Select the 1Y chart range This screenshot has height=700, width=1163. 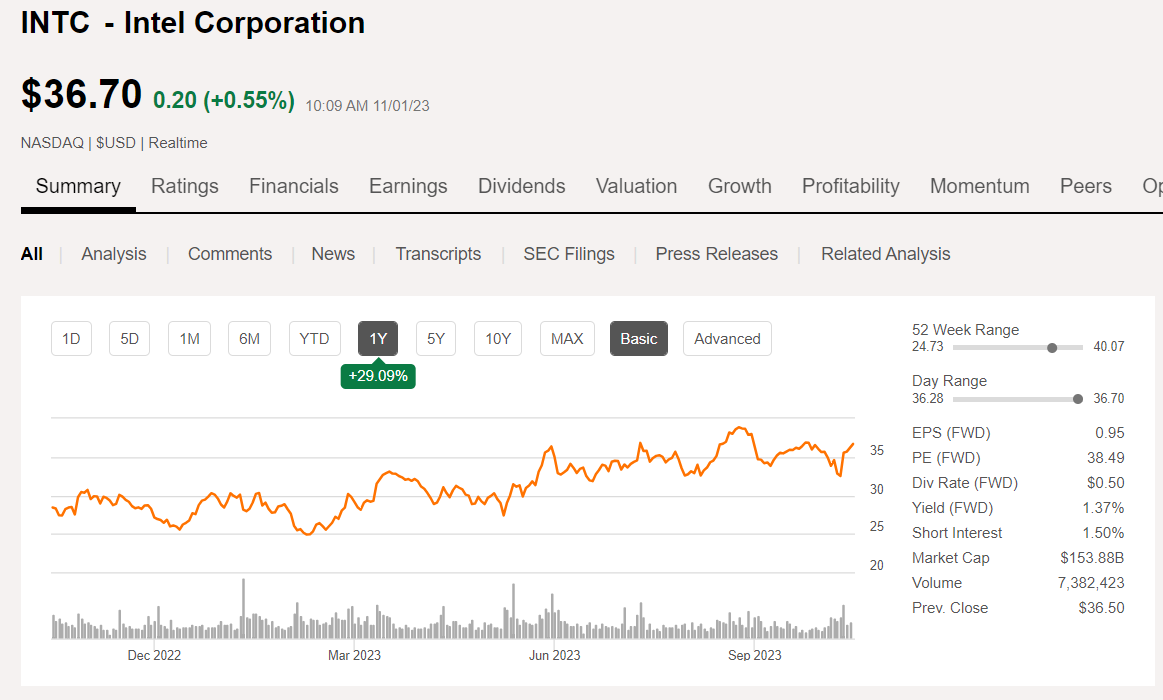point(378,339)
